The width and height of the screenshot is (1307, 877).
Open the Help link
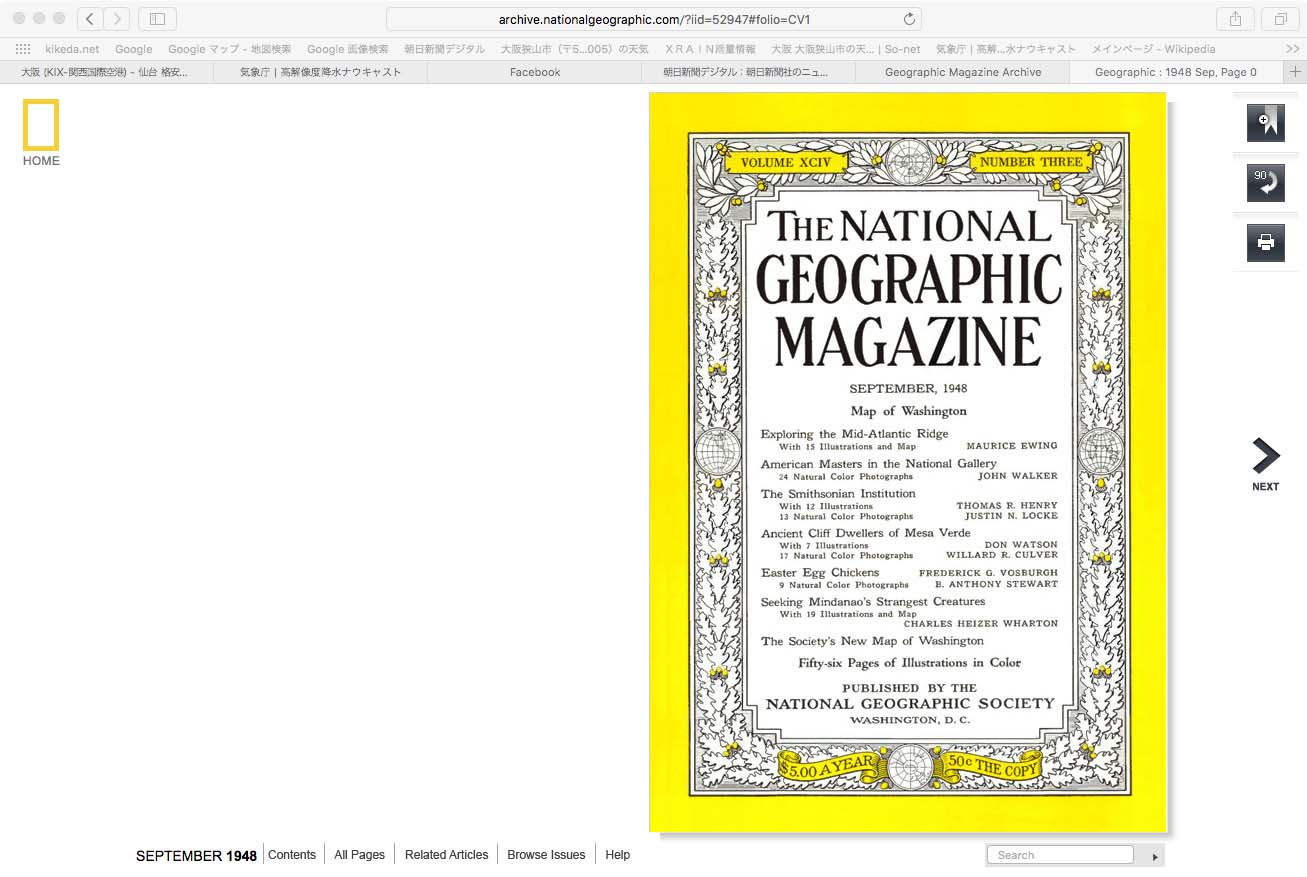618,855
